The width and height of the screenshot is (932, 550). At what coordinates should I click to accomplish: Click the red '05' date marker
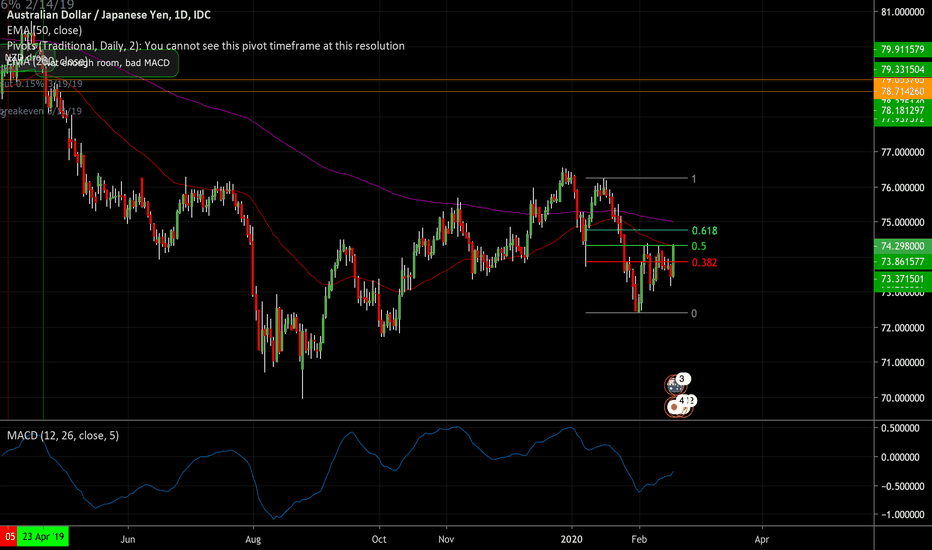tap(9, 536)
